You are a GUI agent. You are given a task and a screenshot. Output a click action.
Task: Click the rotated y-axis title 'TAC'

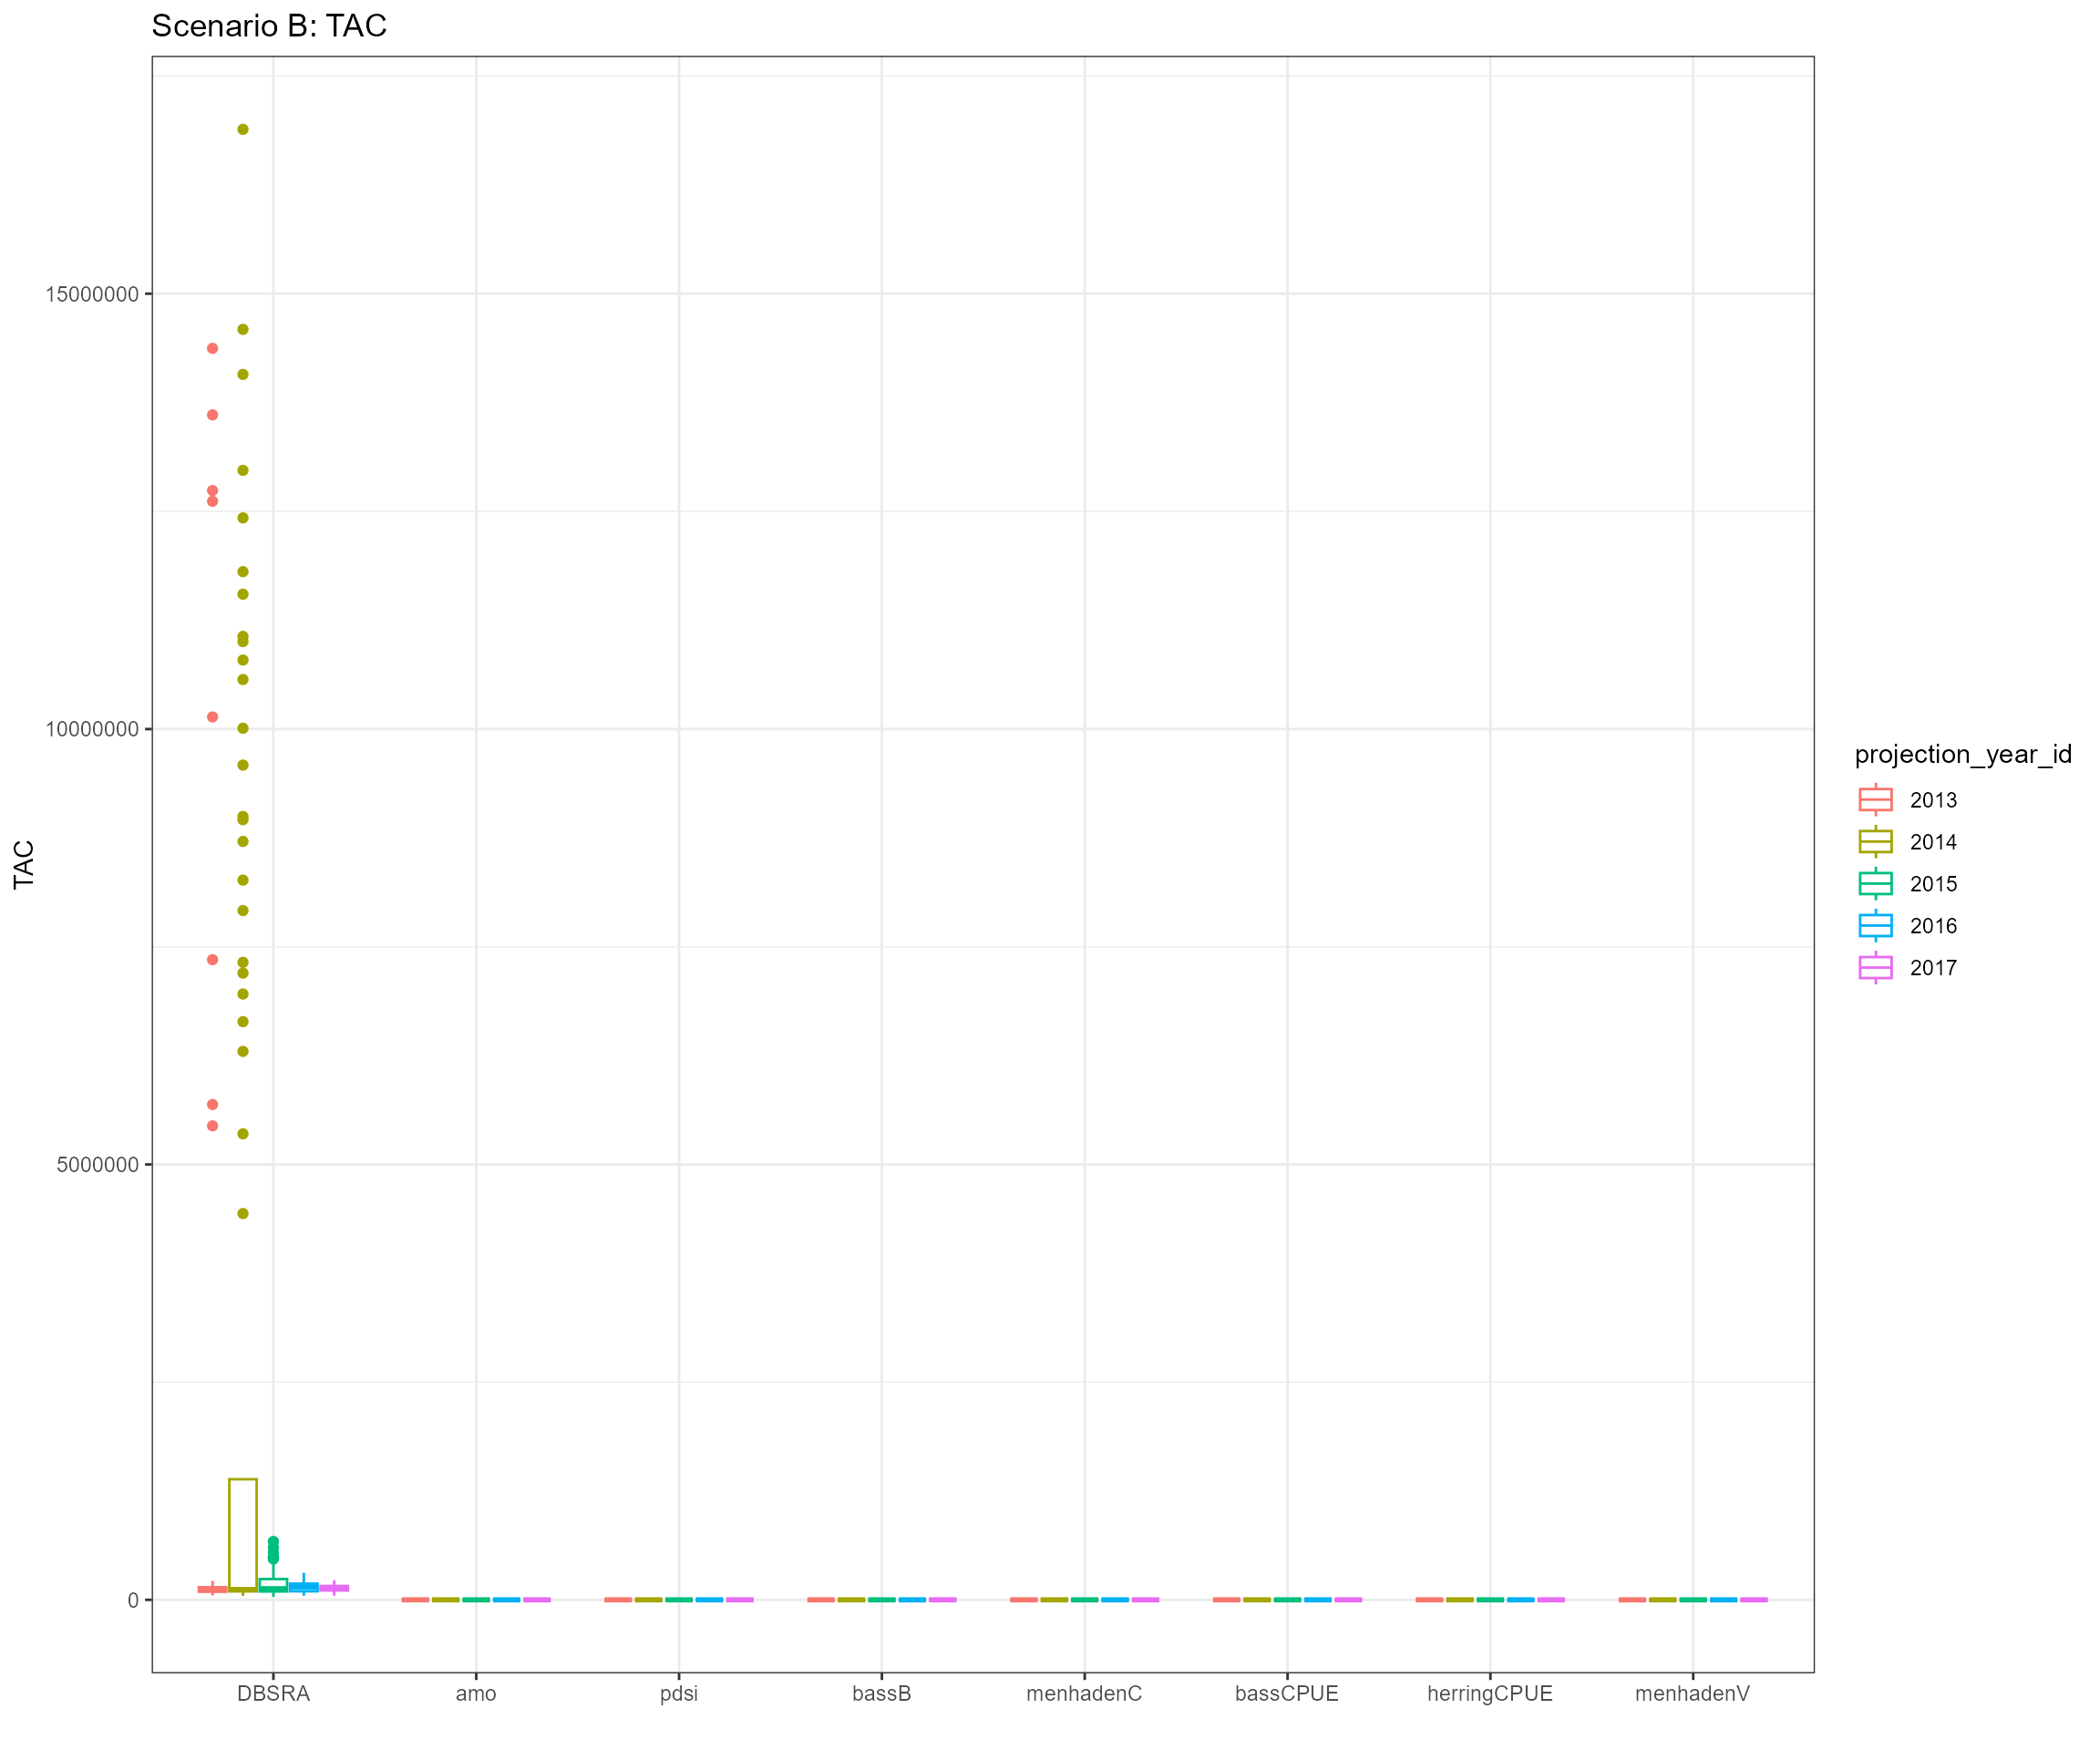24,865
